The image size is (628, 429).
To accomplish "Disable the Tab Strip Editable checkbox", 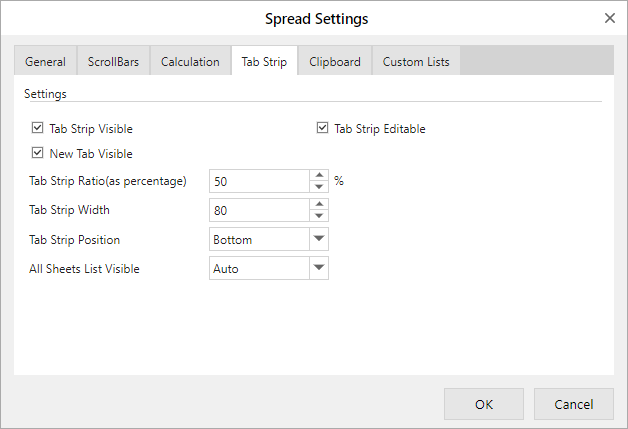I will [x=322, y=128].
